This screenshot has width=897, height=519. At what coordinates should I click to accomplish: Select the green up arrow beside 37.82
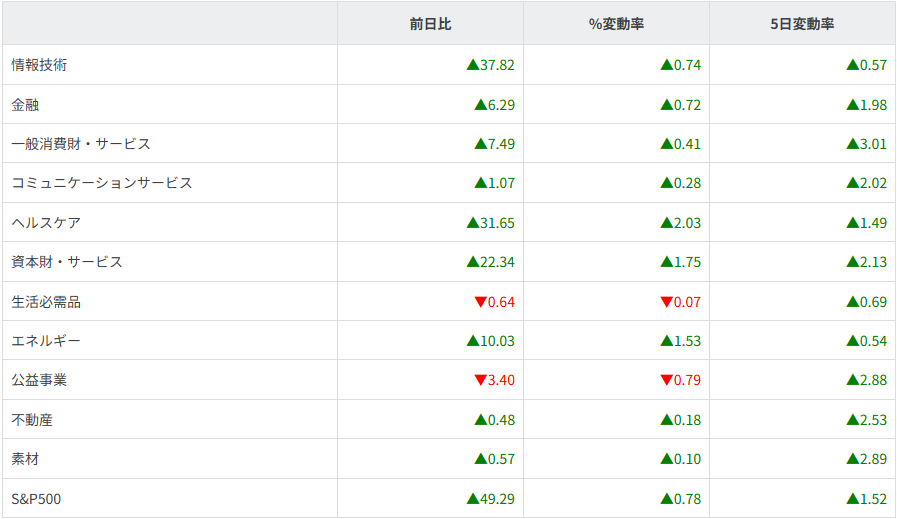click(x=473, y=65)
